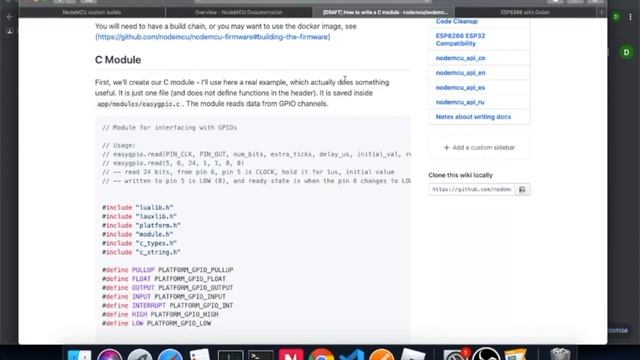Click the green D avatar in title bar

click(x=616, y=17)
